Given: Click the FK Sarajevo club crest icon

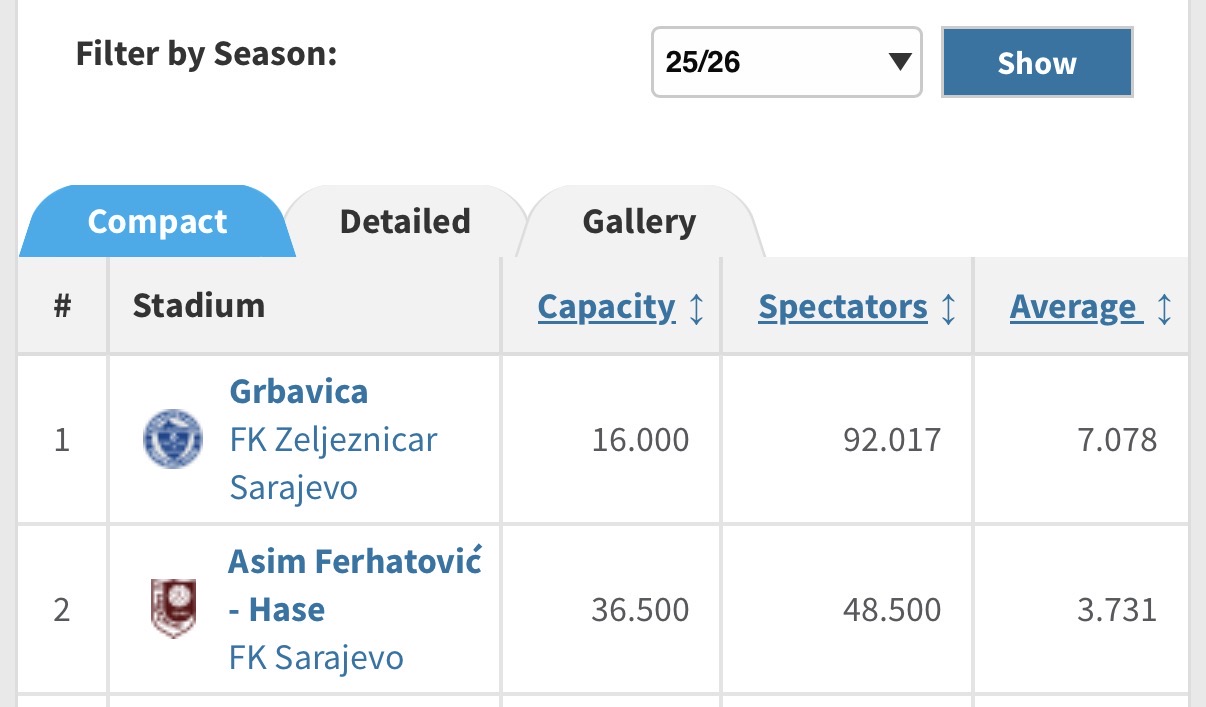Looking at the screenshot, I should (x=173, y=608).
